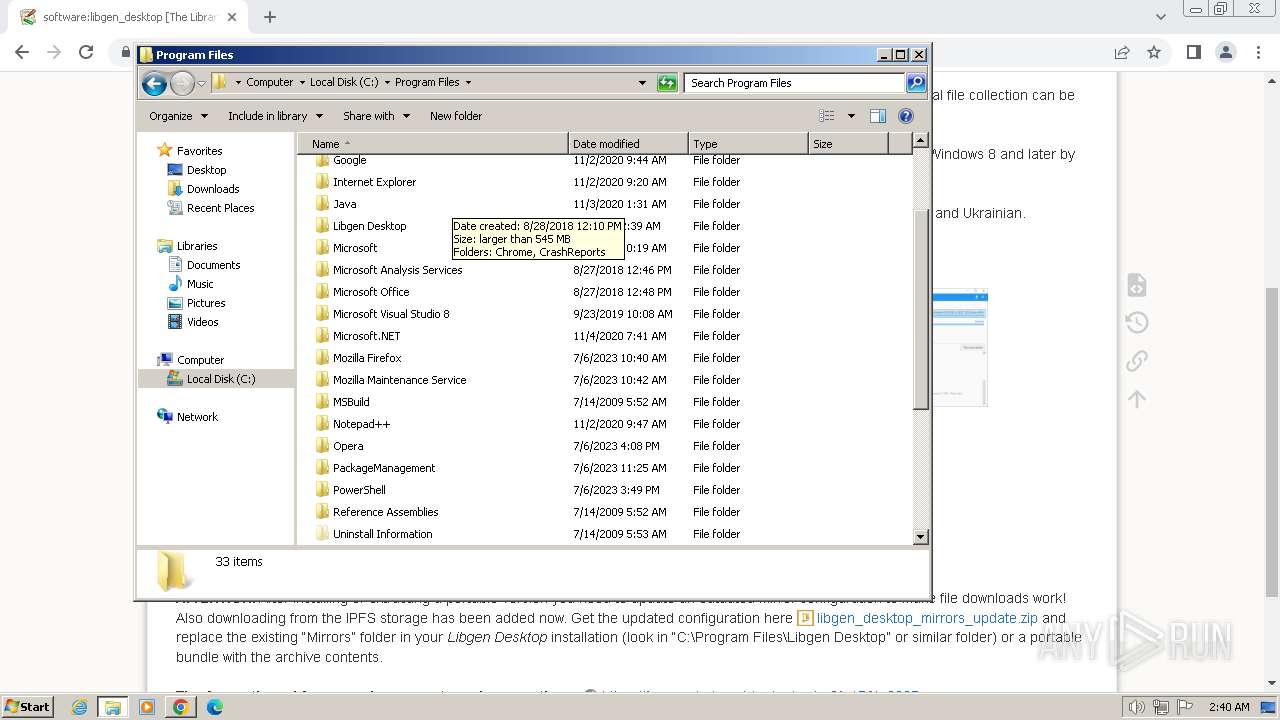Image resolution: width=1280 pixels, height=720 pixels.
Task: Sort by Type column header
Action: click(748, 144)
